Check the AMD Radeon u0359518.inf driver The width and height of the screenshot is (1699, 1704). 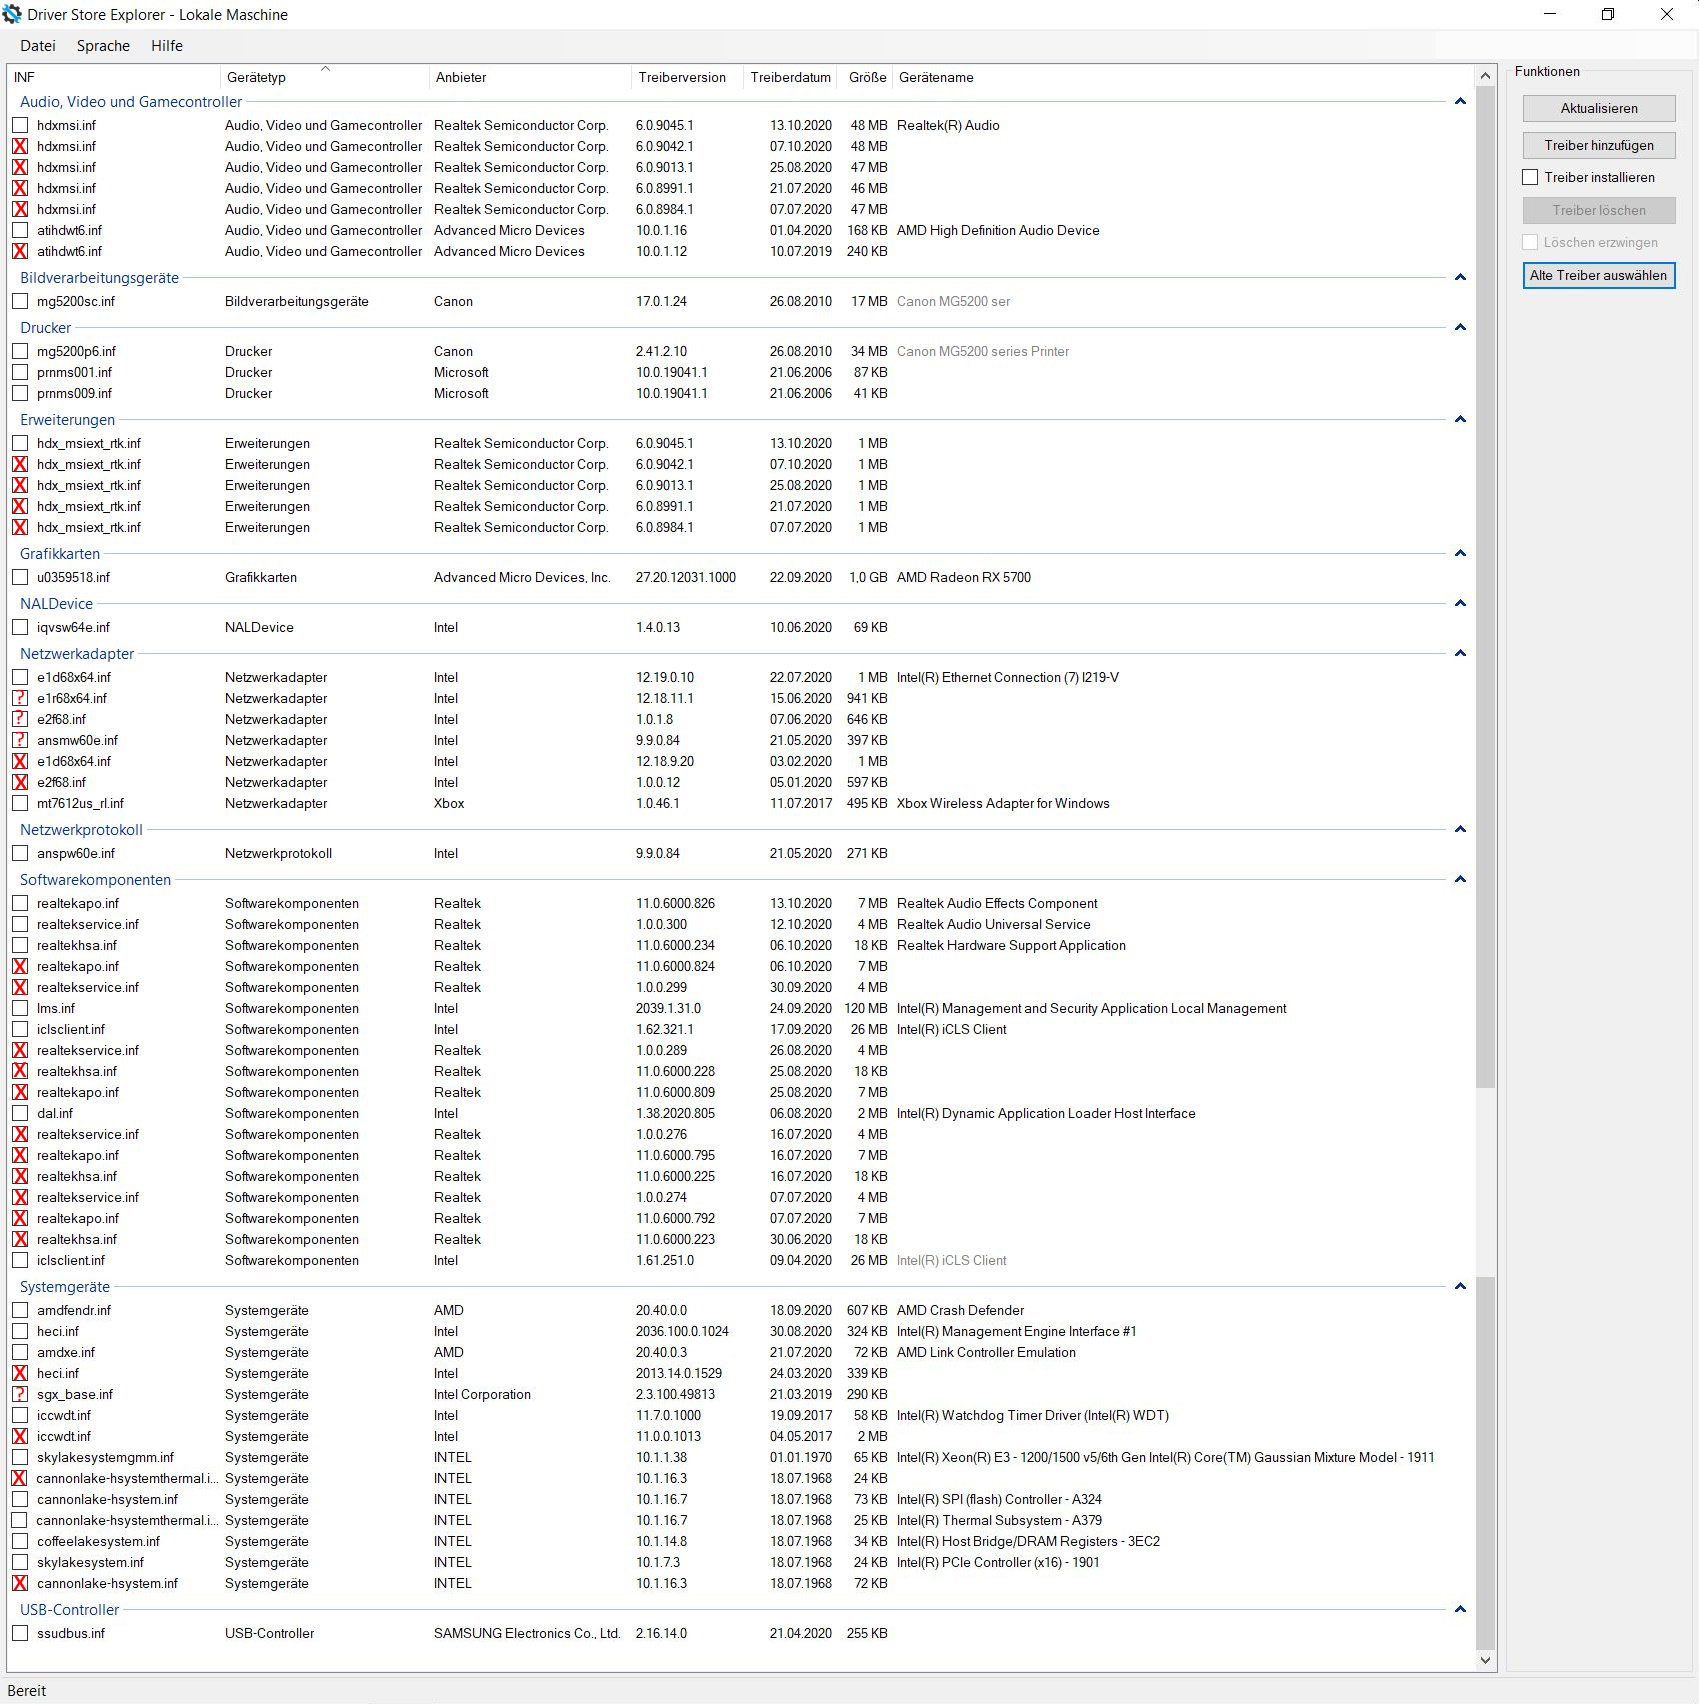click(x=21, y=577)
